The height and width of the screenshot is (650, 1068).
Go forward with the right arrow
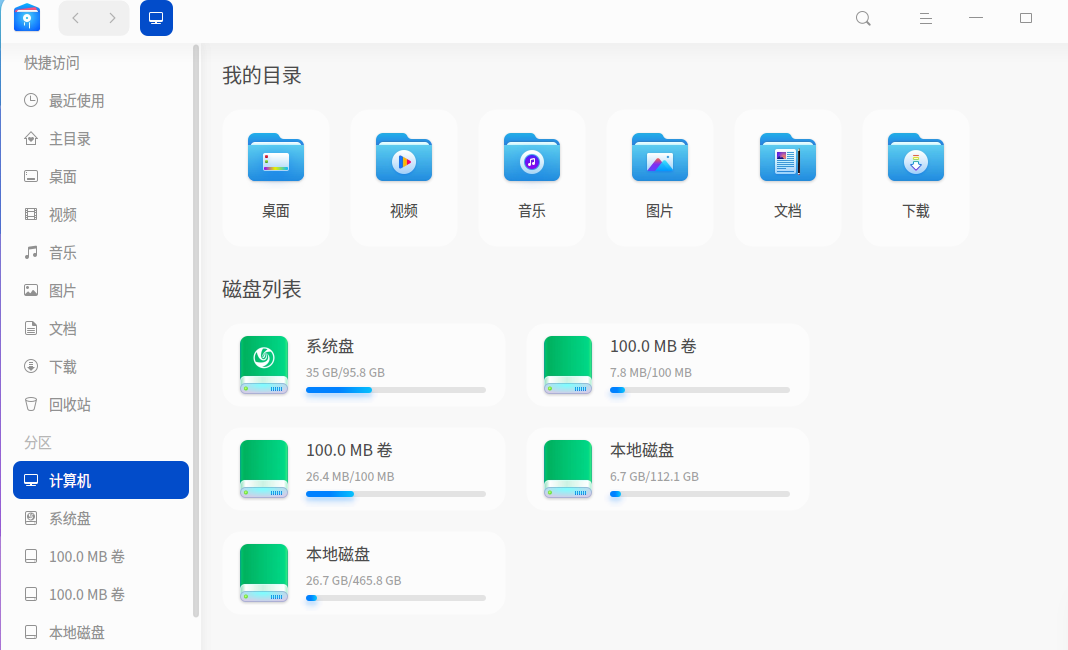point(112,18)
